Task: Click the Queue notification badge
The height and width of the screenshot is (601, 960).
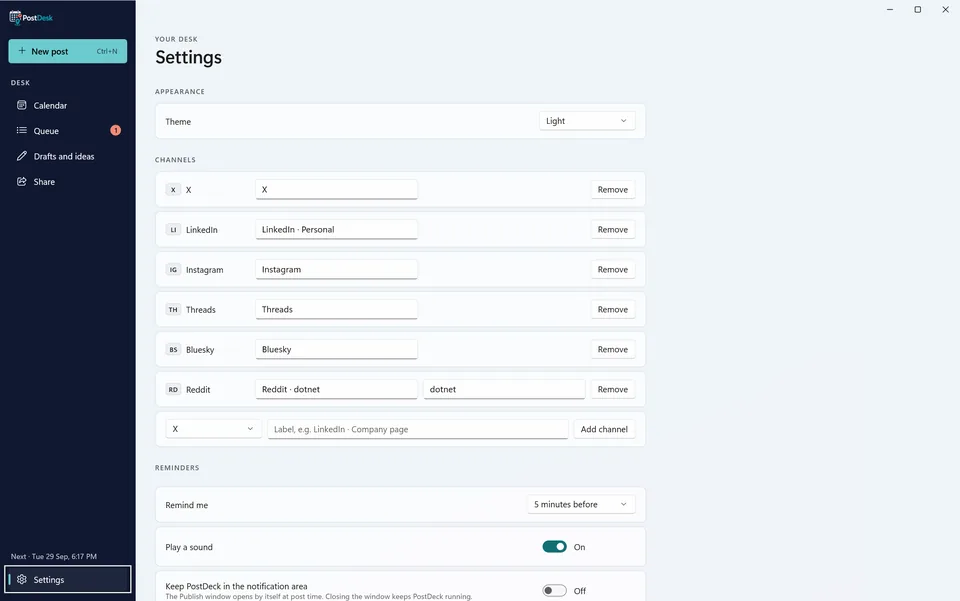Action: click(x=115, y=130)
